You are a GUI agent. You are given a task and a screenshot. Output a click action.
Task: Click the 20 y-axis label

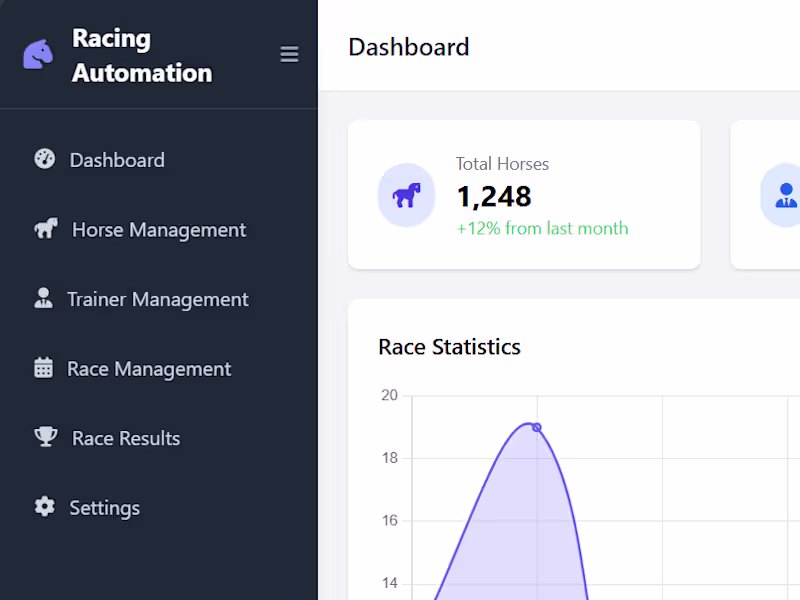pyautogui.click(x=389, y=395)
